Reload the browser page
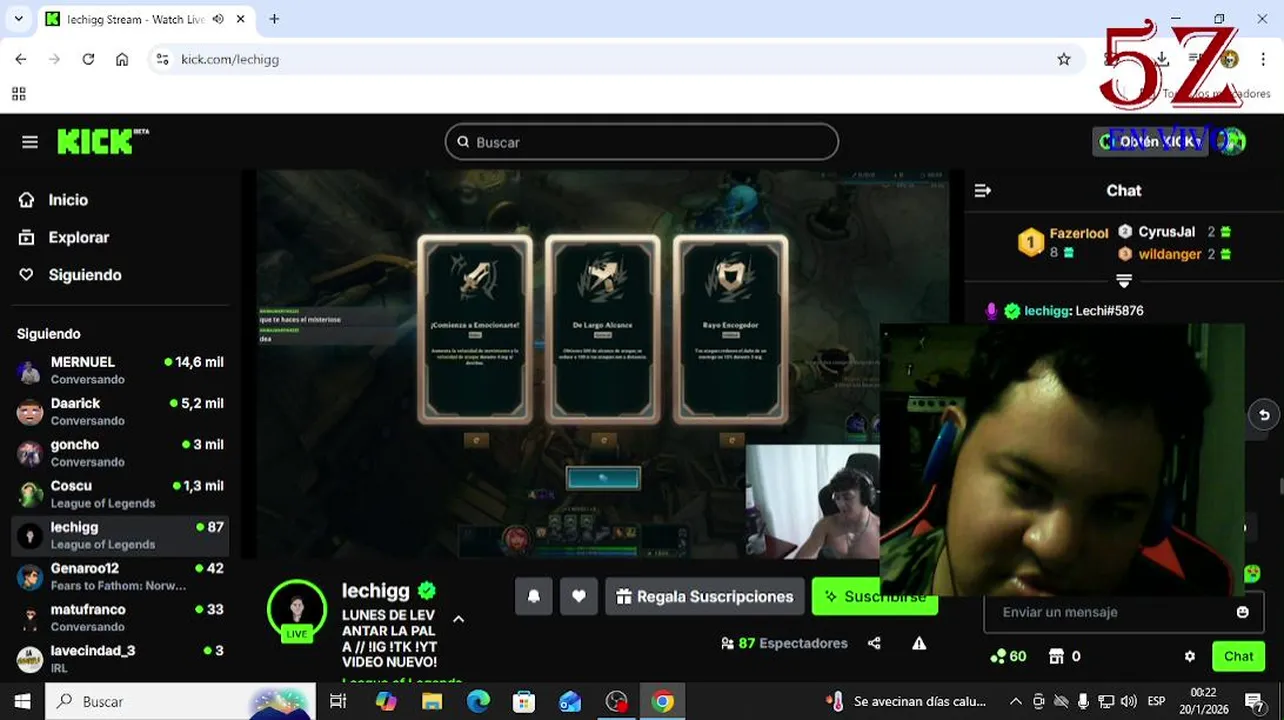 coord(88,59)
